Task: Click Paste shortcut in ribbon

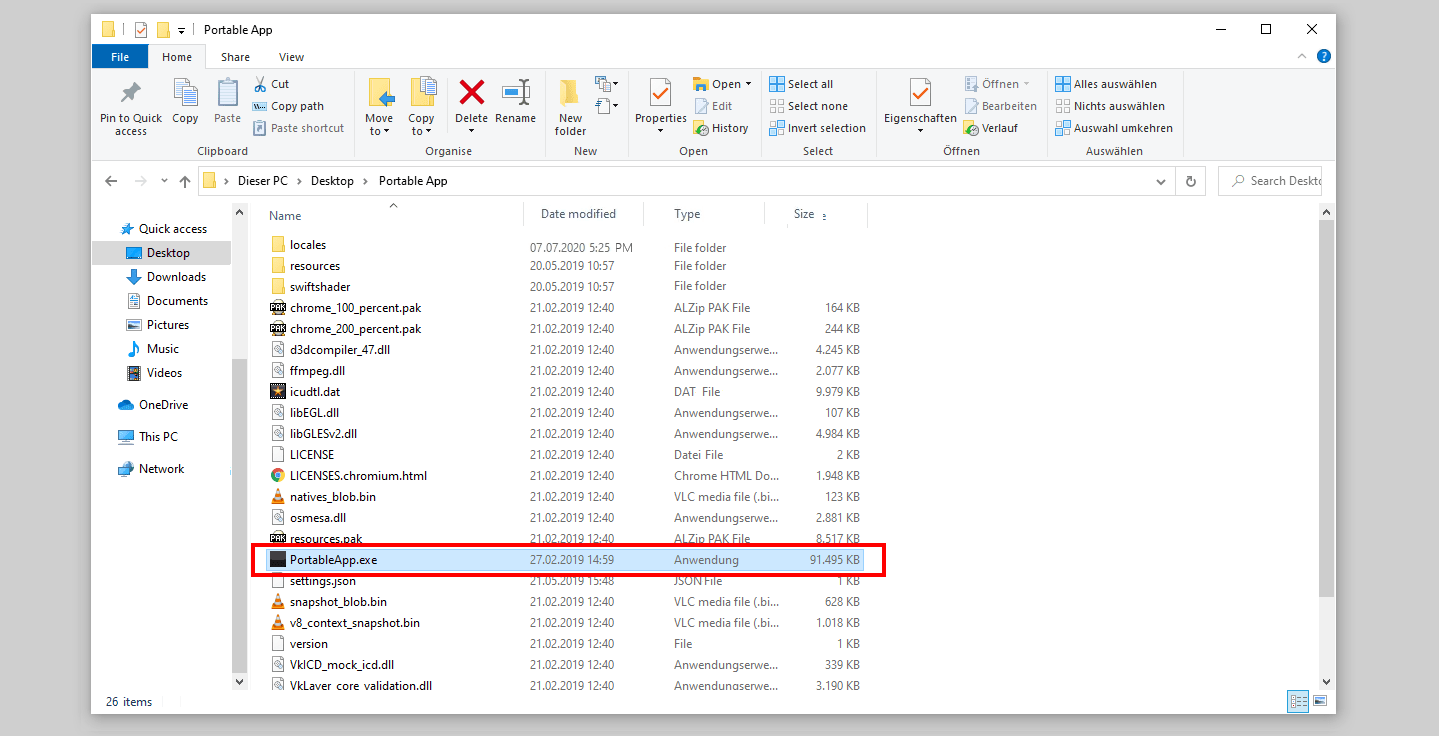Action: pyautogui.click(x=298, y=128)
